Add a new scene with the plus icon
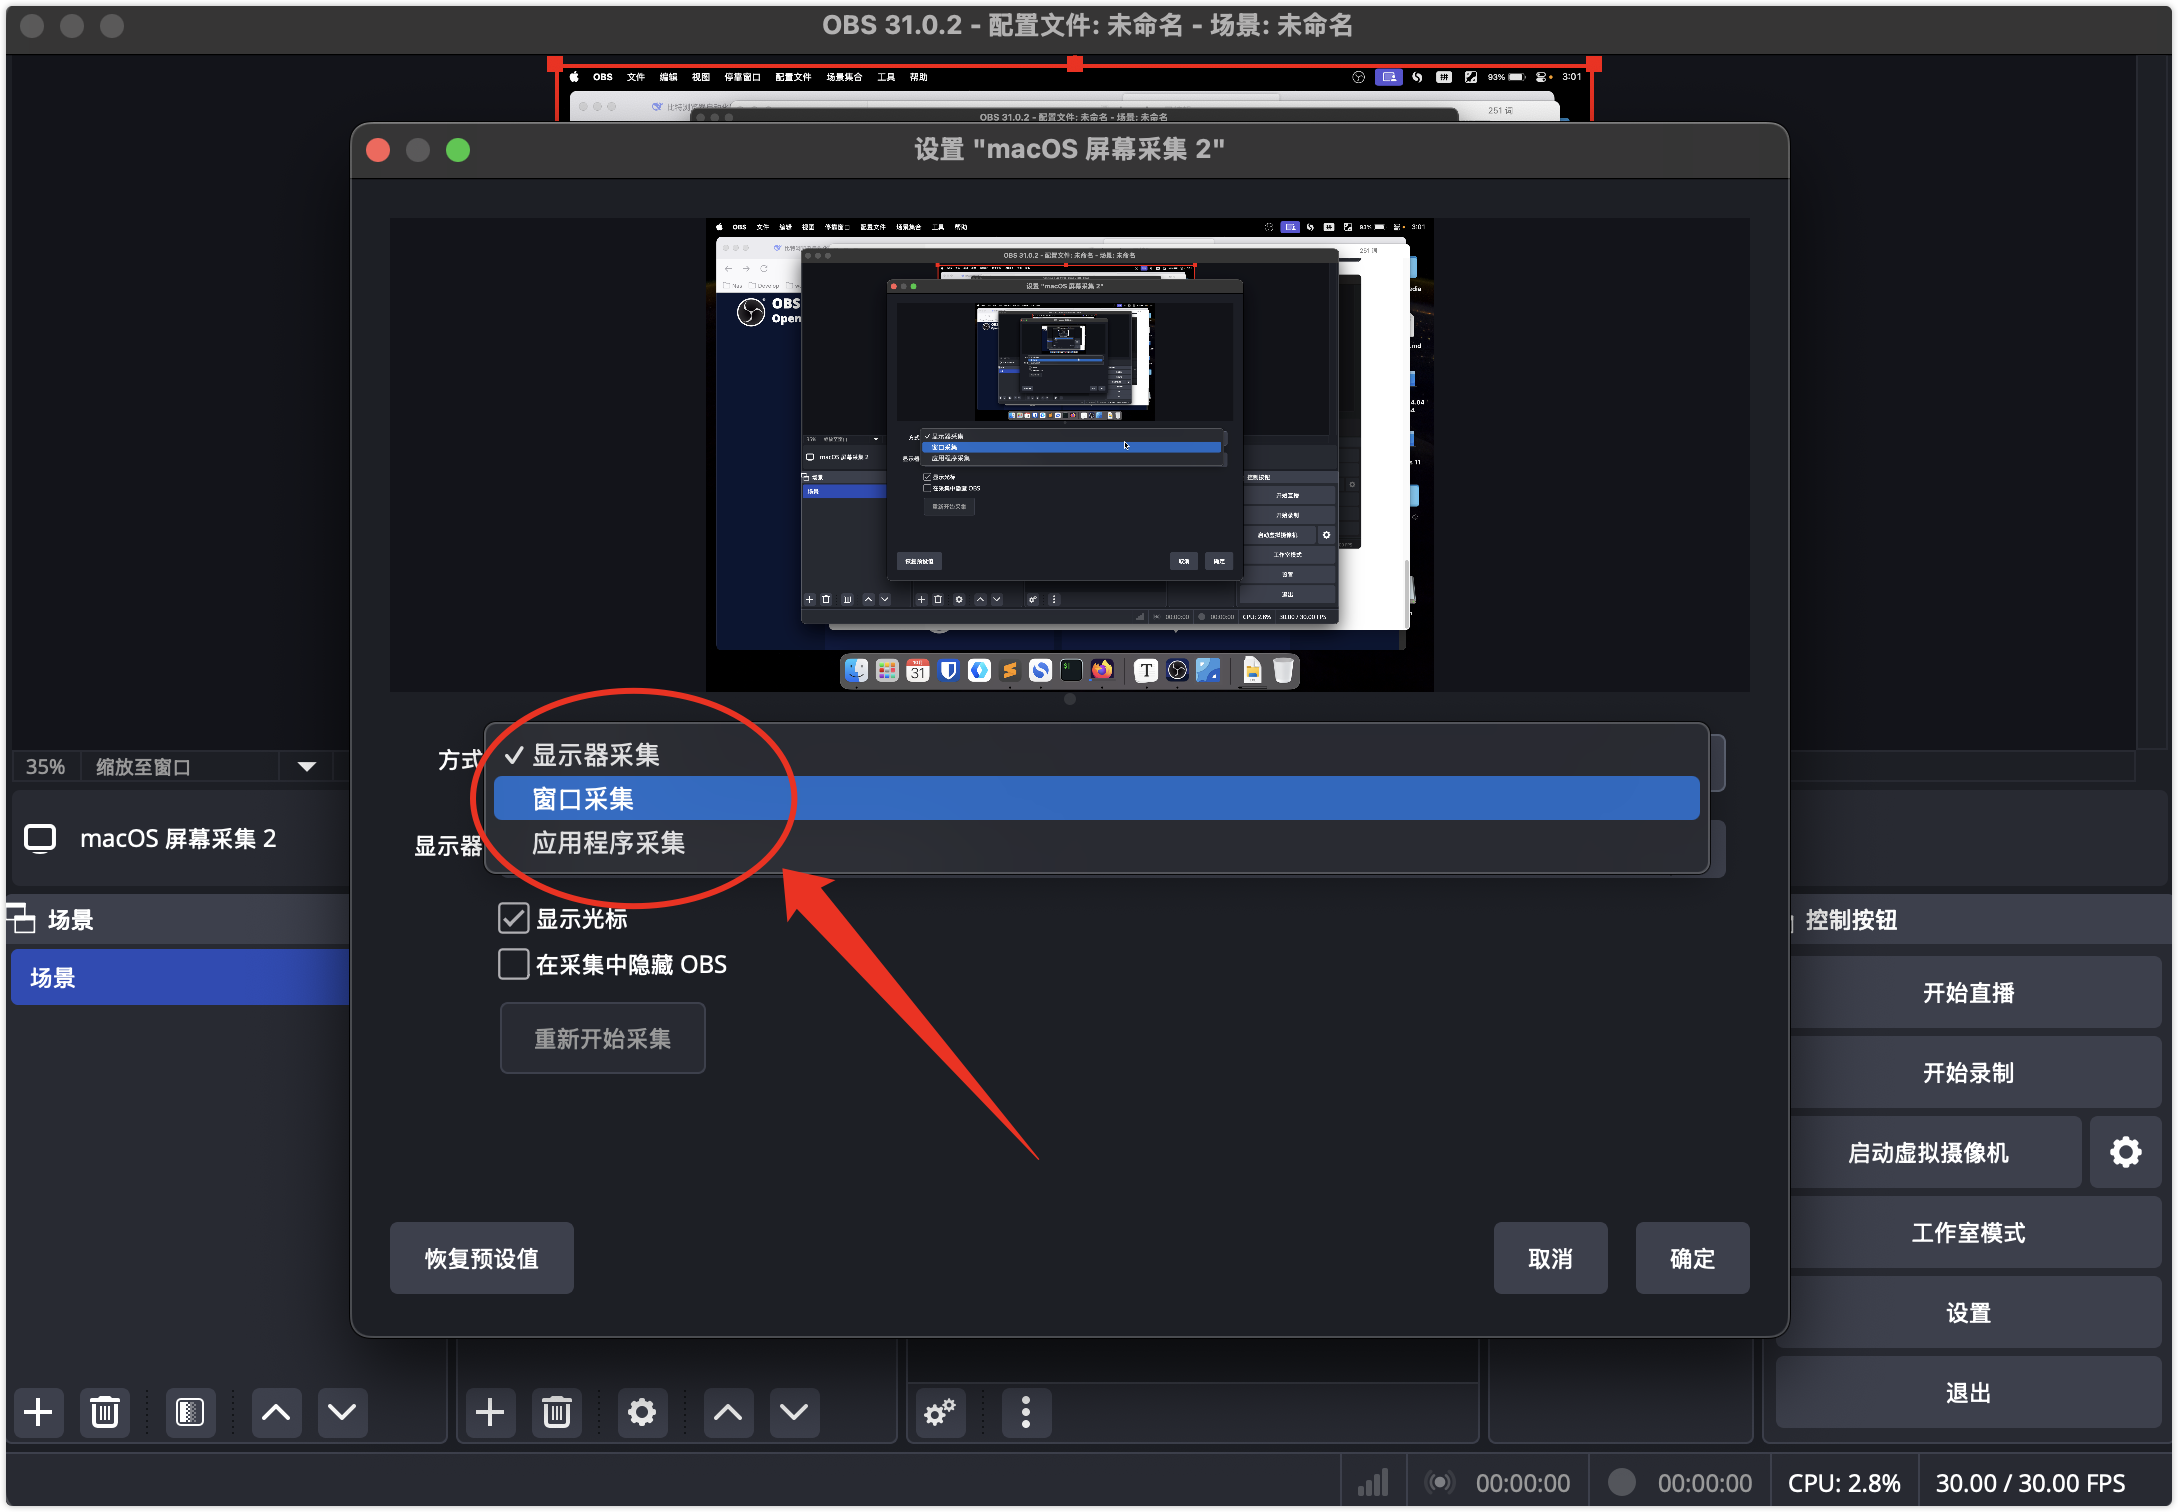Viewport: 2178px width, 1512px height. 38,1412
